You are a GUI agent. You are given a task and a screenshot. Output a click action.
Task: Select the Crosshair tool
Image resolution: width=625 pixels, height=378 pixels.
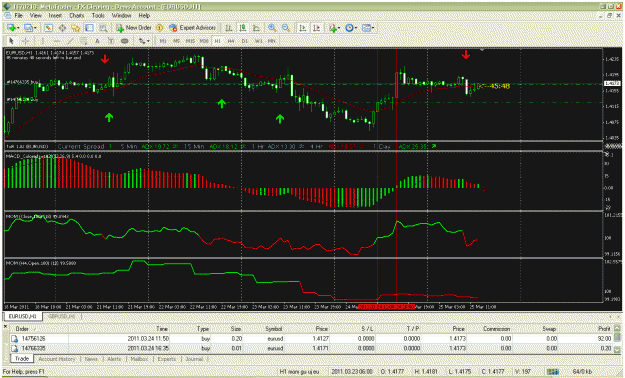coord(25,41)
